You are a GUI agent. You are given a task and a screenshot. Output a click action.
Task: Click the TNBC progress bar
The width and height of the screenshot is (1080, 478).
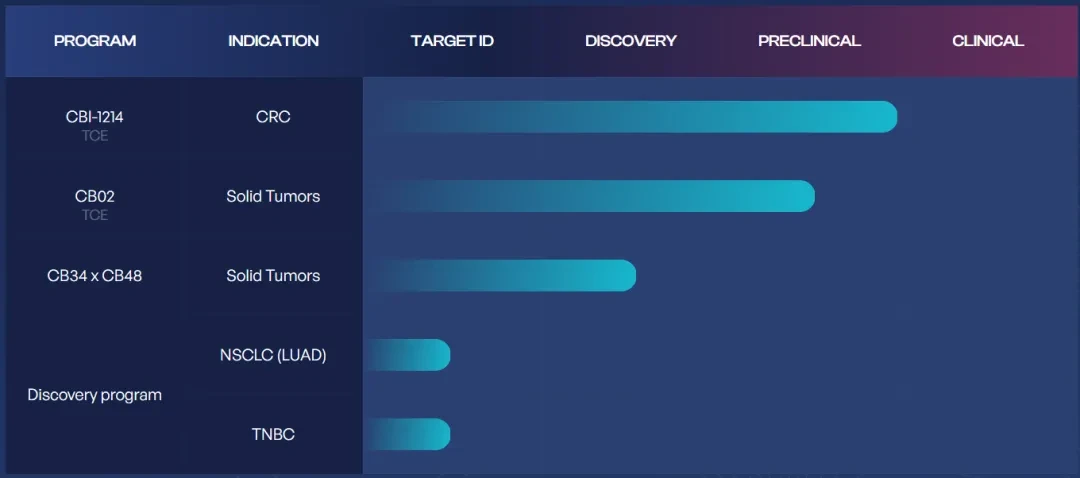(408, 434)
